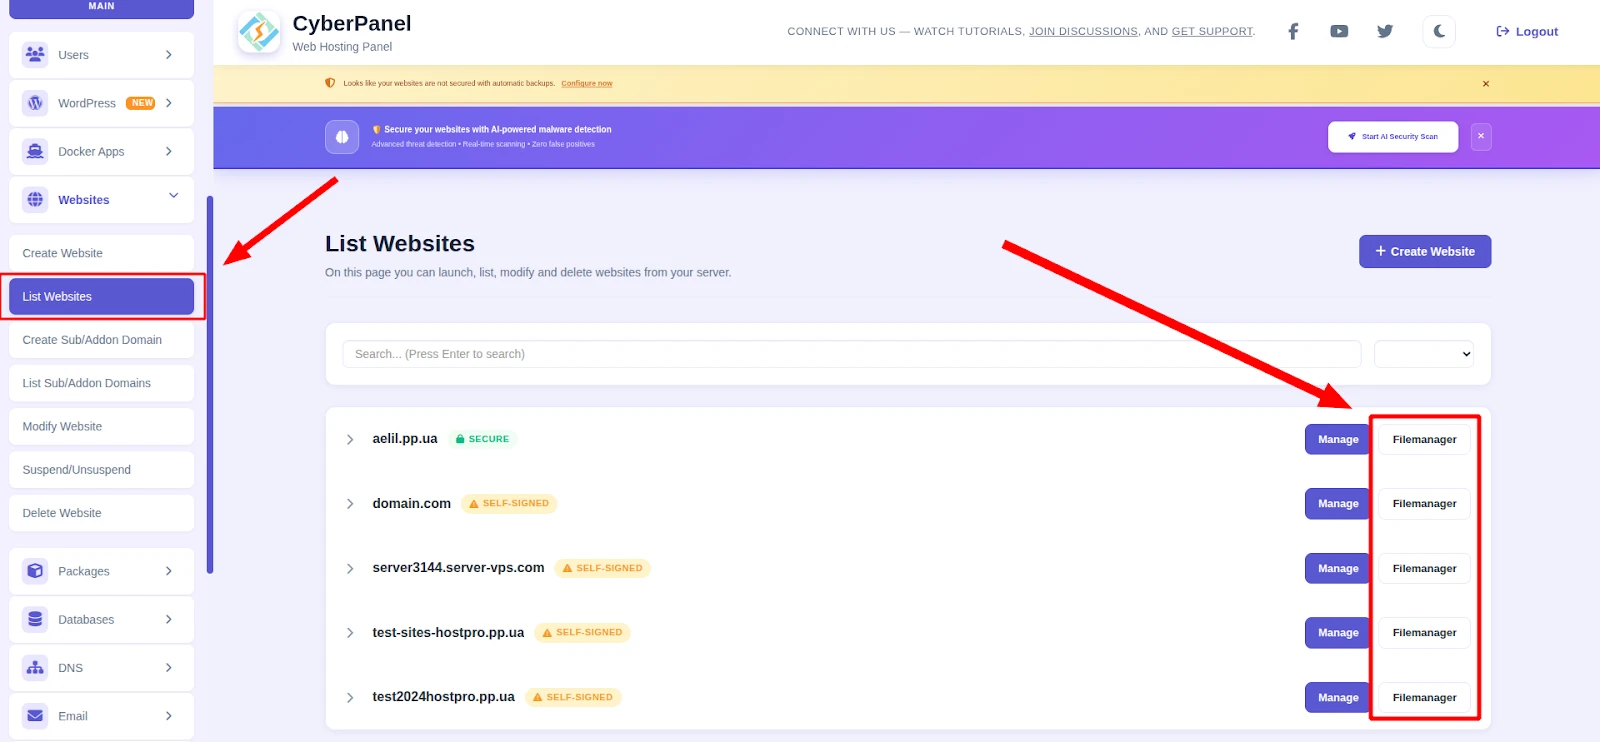Follow the Configure now link
The height and width of the screenshot is (742, 1600).
click(587, 84)
